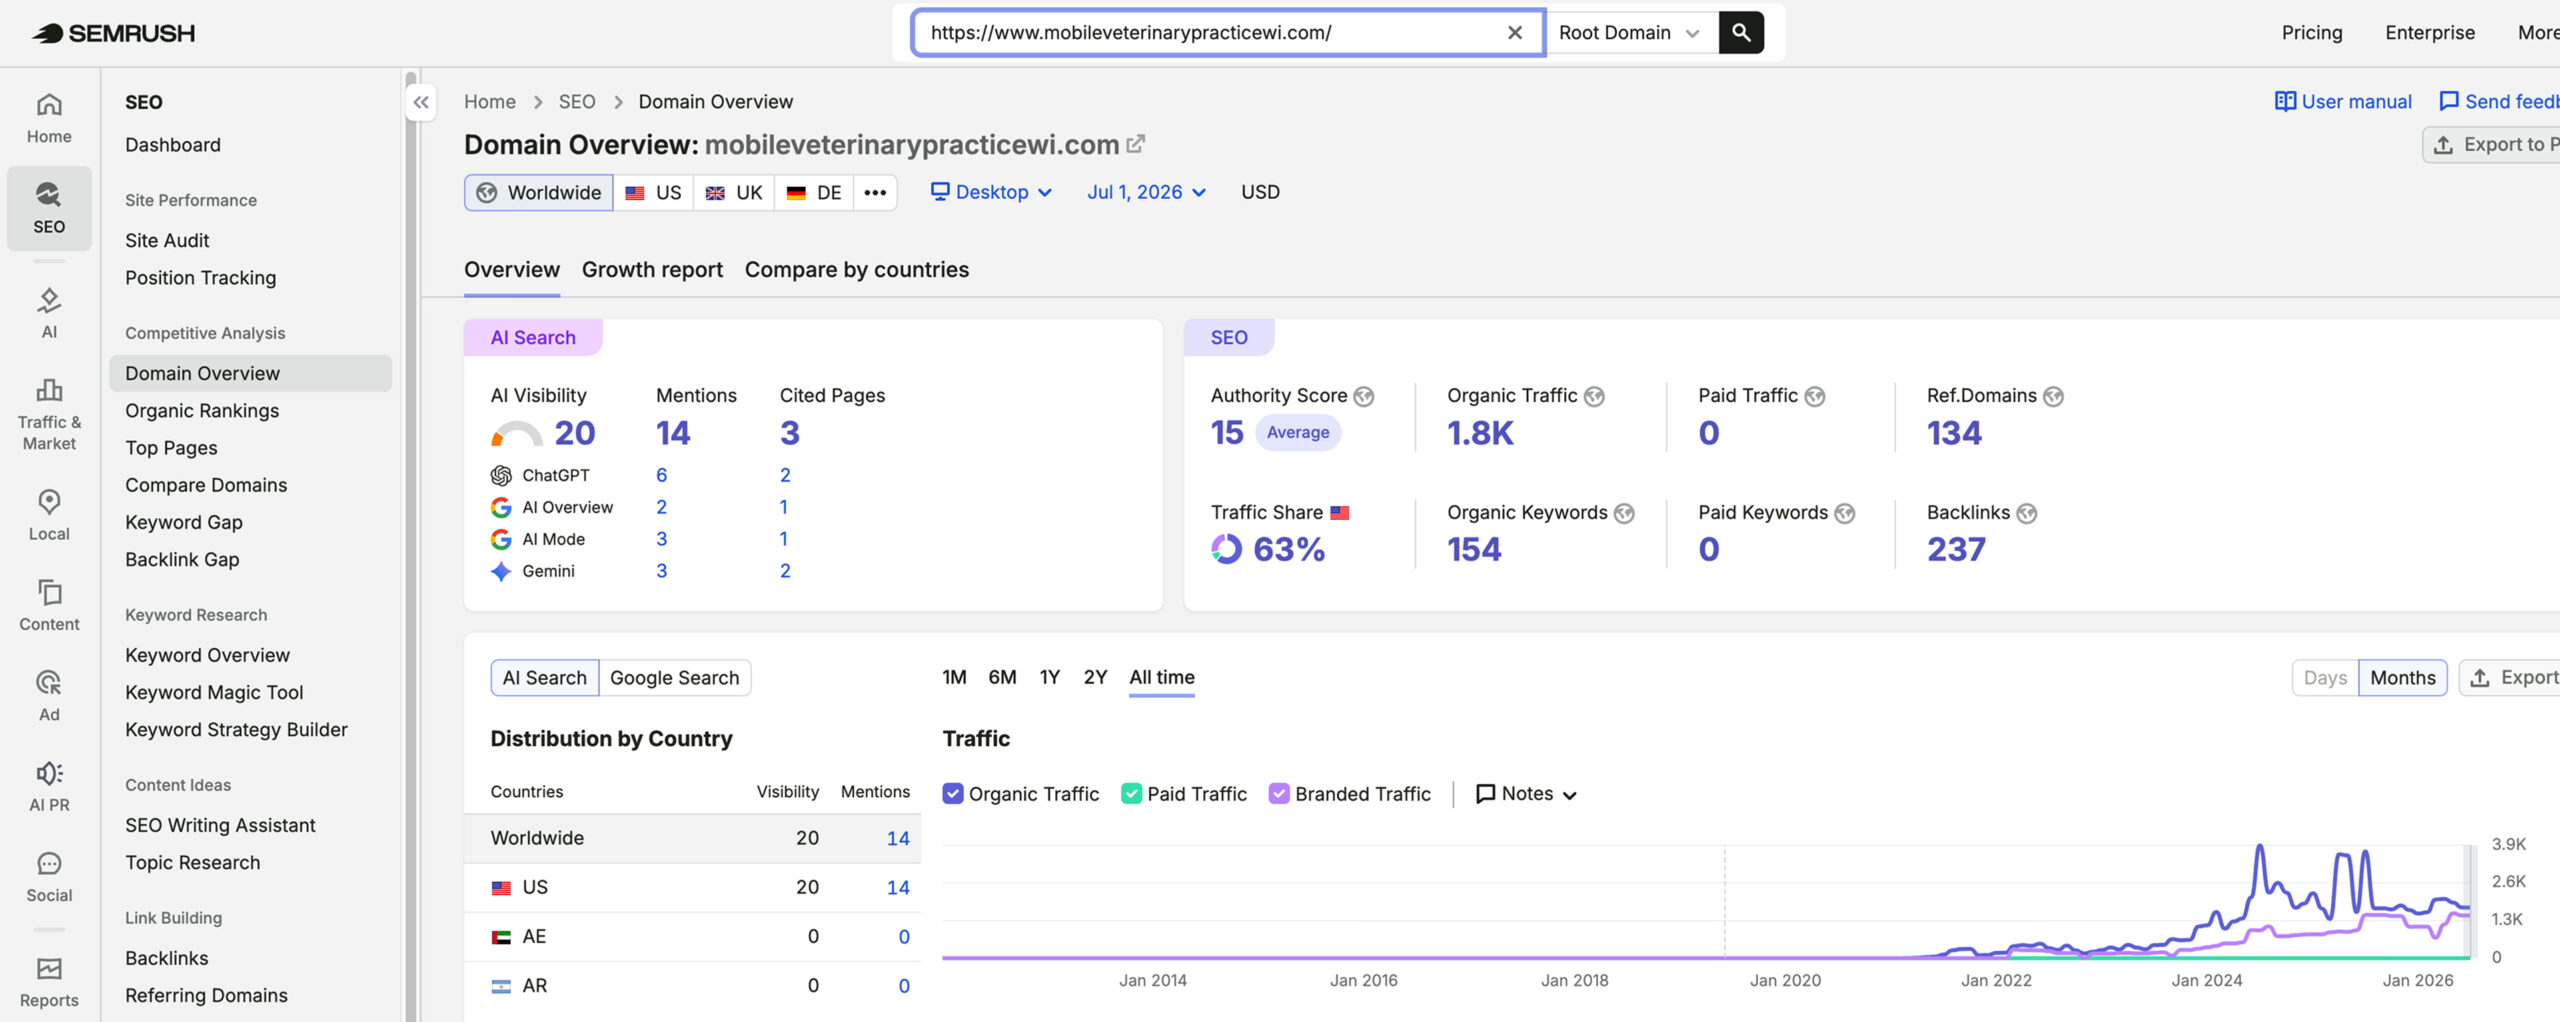Open Root Domain dropdown
The image size is (2560, 1022).
1631,32
